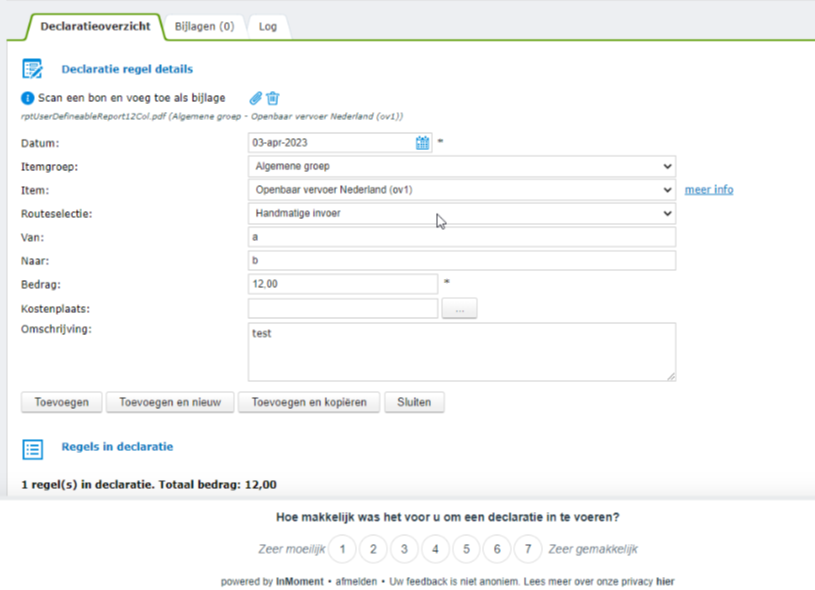Expand the Itemgroep dropdown

point(462,166)
